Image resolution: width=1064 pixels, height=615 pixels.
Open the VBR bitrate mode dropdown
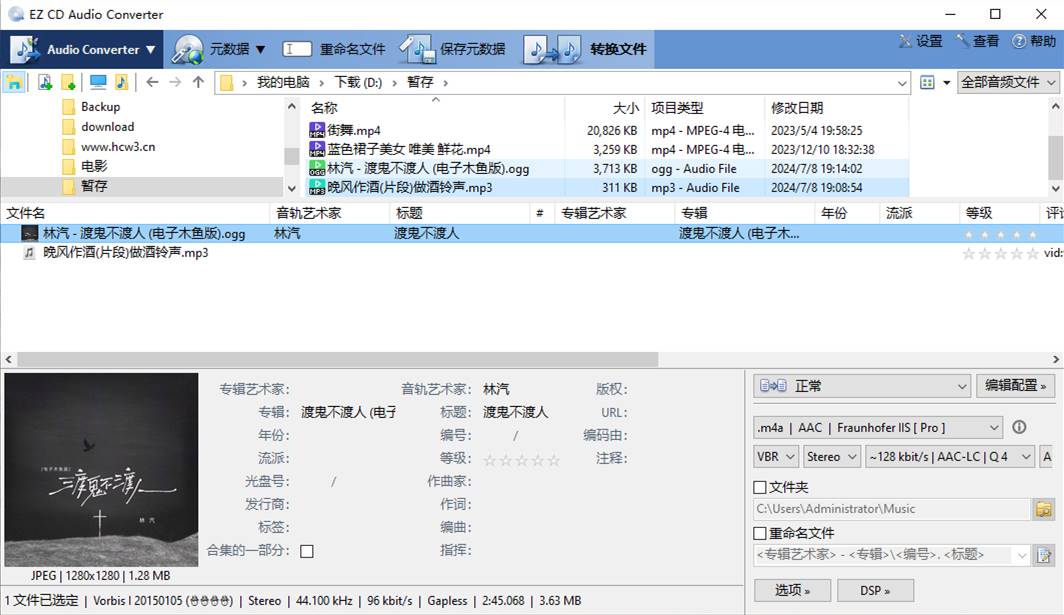776,456
